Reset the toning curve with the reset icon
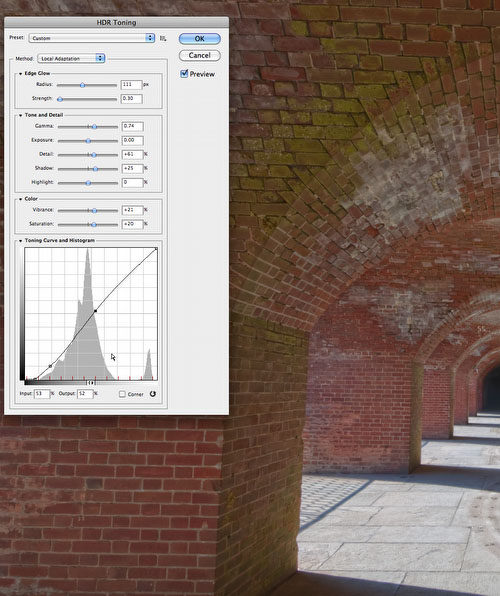Screen dimensions: 500x596 pyautogui.click(x=153, y=394)
